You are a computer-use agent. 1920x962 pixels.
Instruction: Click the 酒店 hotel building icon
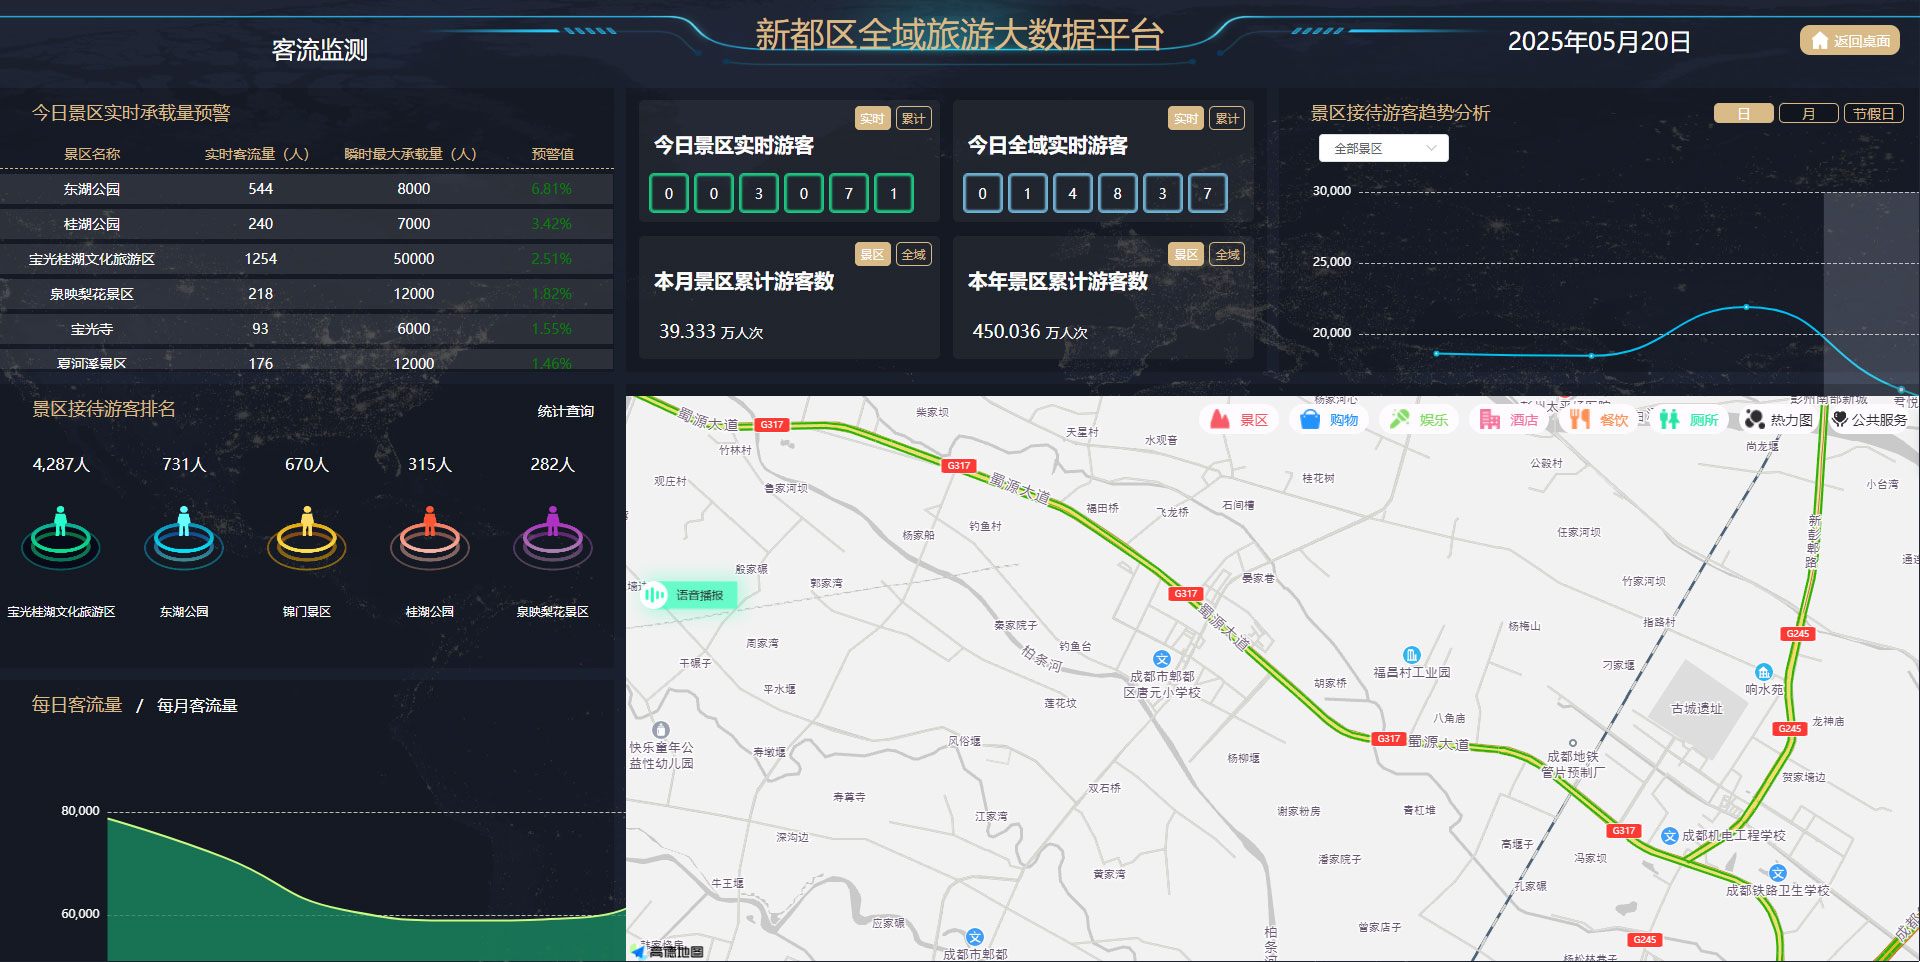[x=1490, y=420]
